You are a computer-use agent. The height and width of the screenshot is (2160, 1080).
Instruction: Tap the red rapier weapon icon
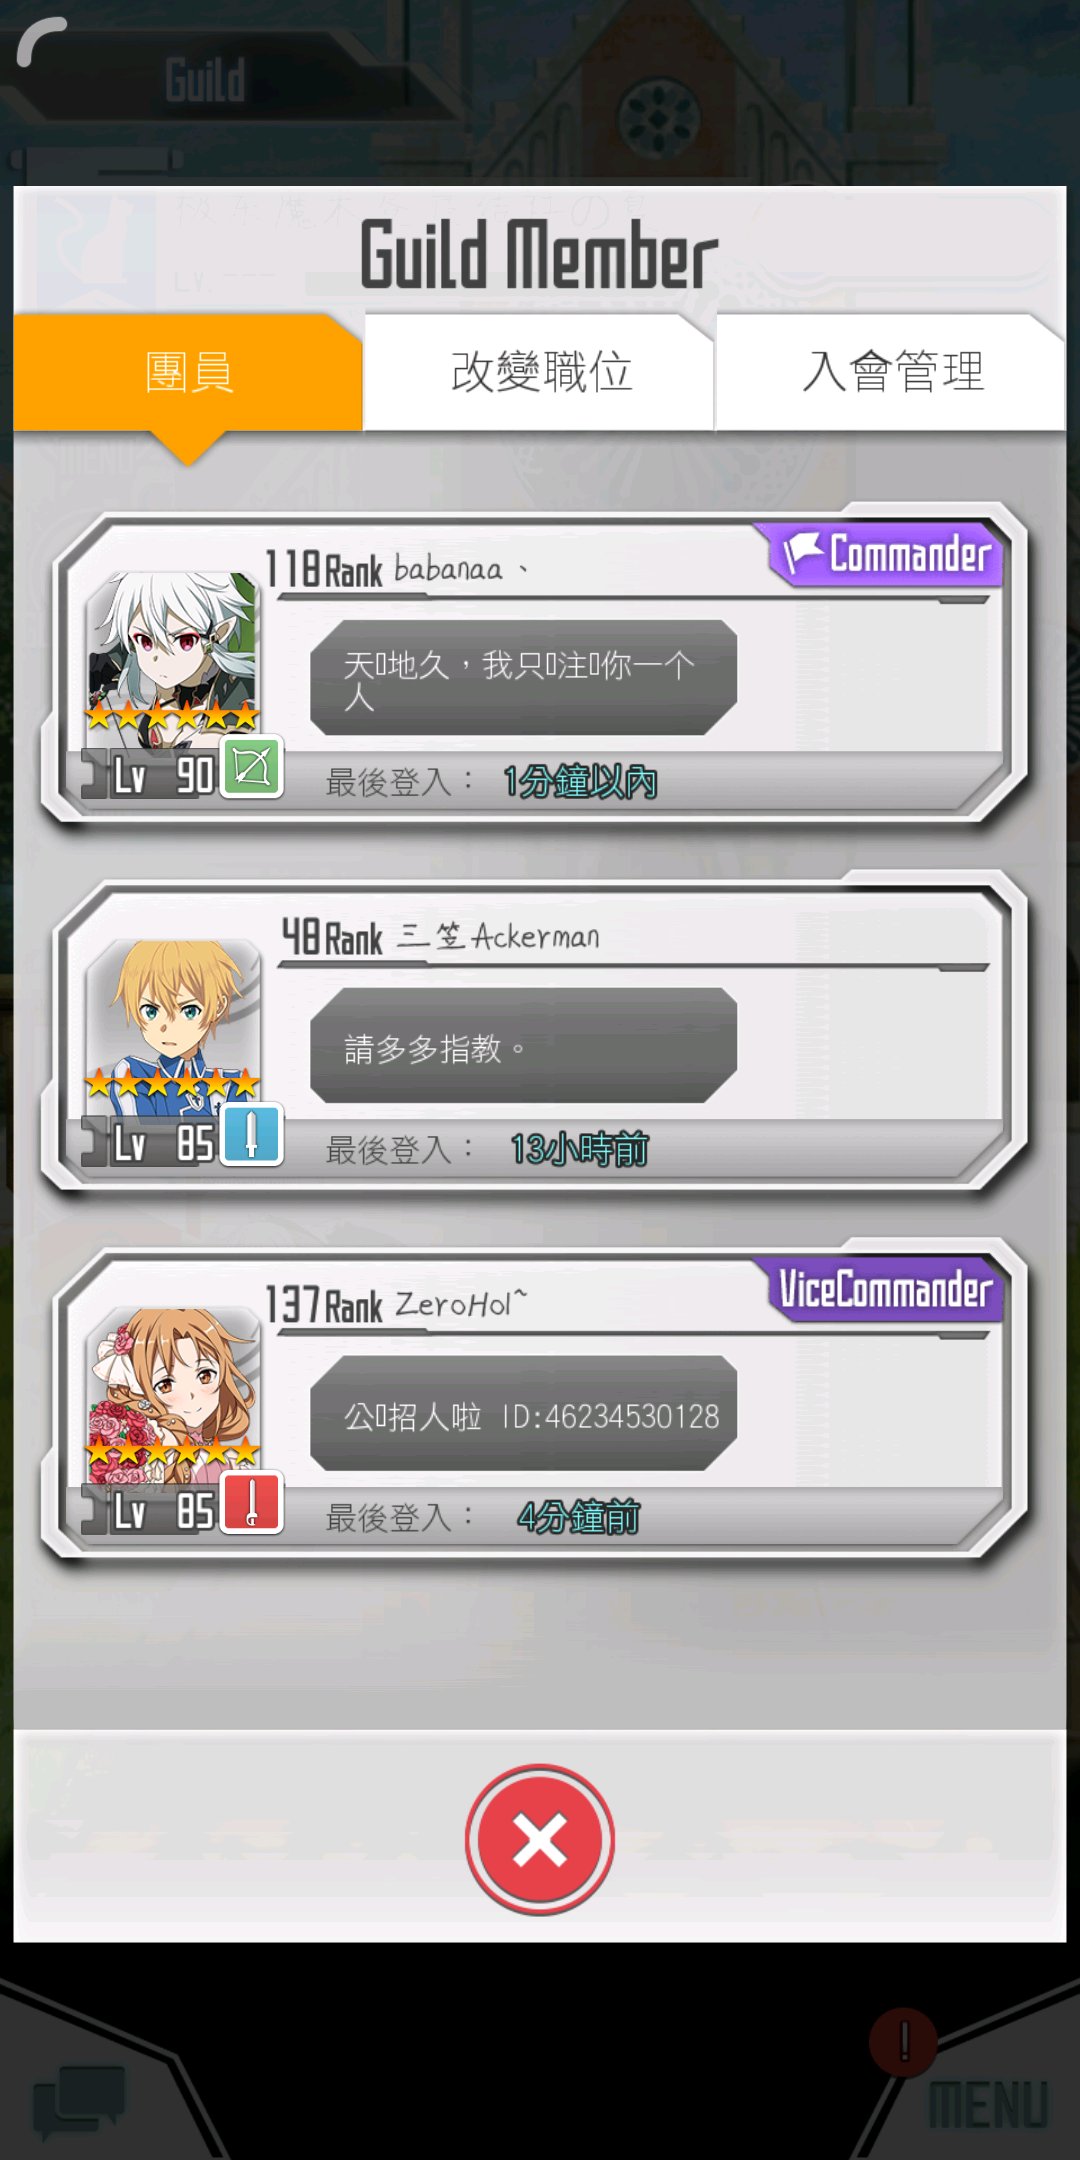[x=251, y=1504]
